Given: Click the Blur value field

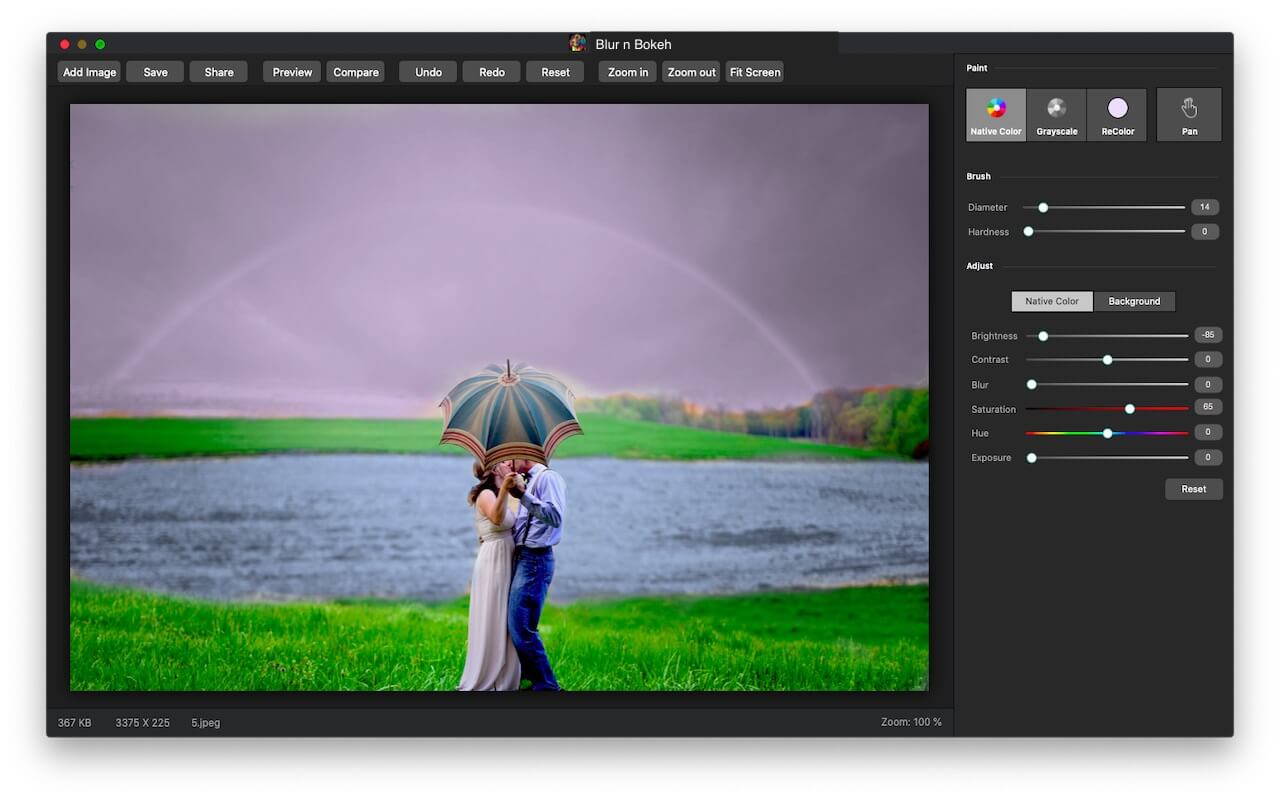Looking at the screenshot, I should pos(1208,384).
